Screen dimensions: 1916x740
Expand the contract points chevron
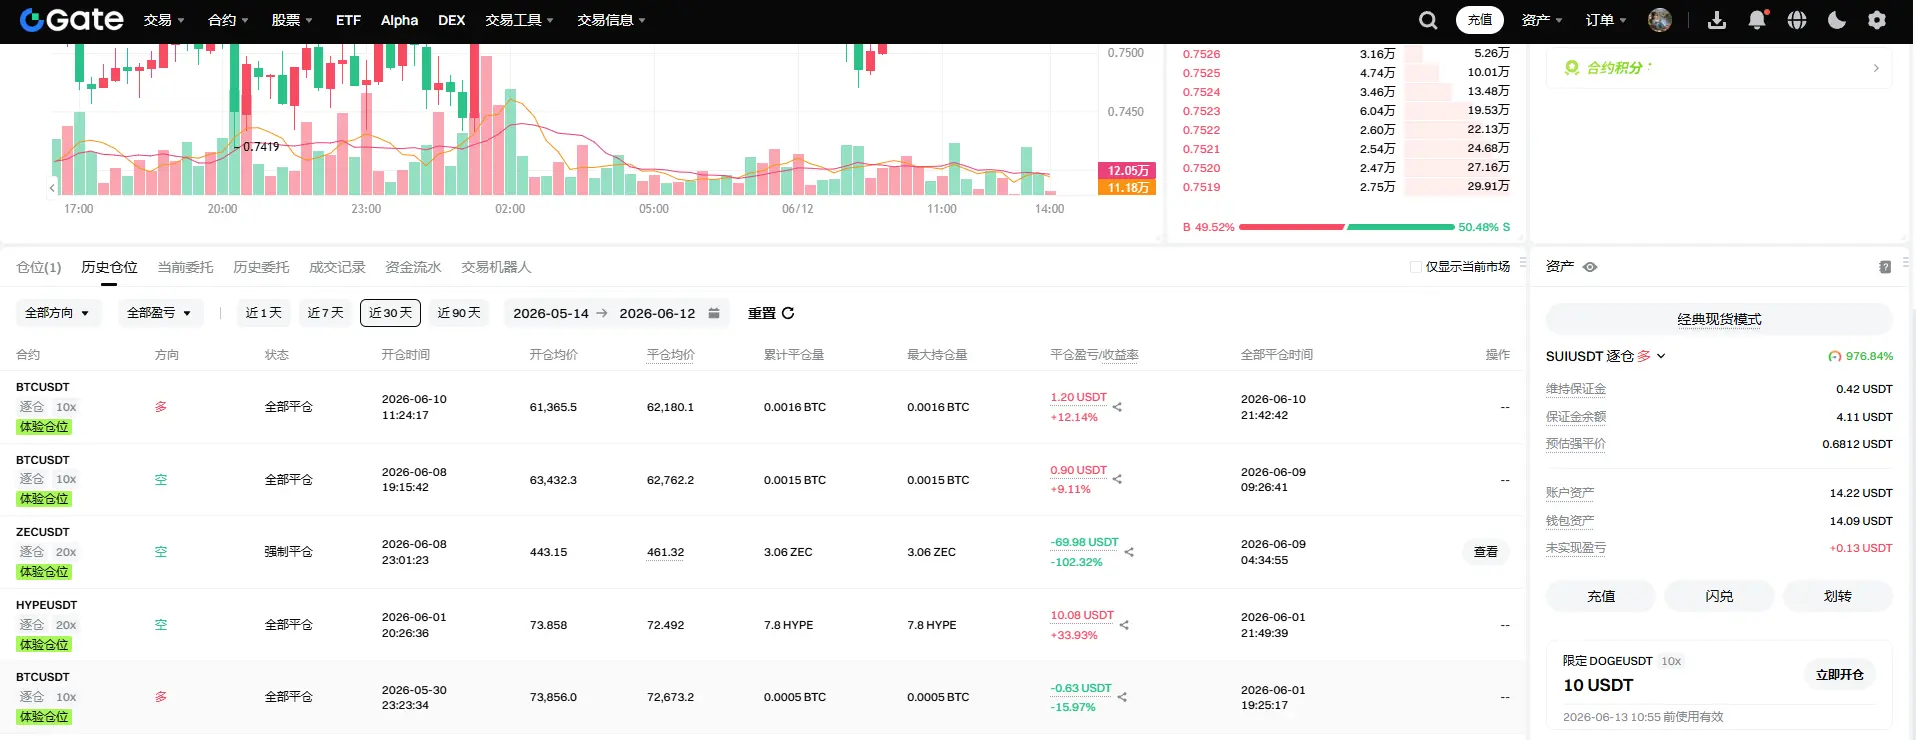(1876, 68)
